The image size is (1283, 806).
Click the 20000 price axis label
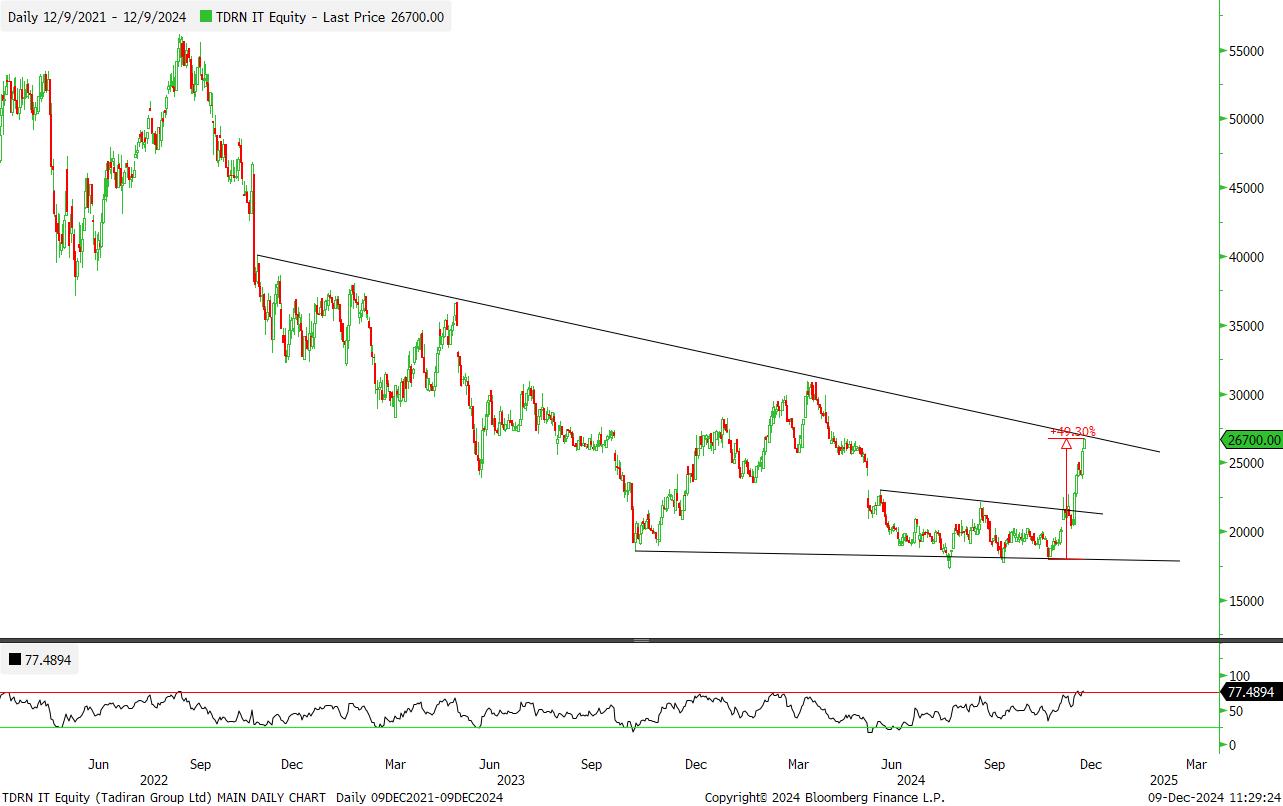pyautogui.click(x=1247, y=532)
